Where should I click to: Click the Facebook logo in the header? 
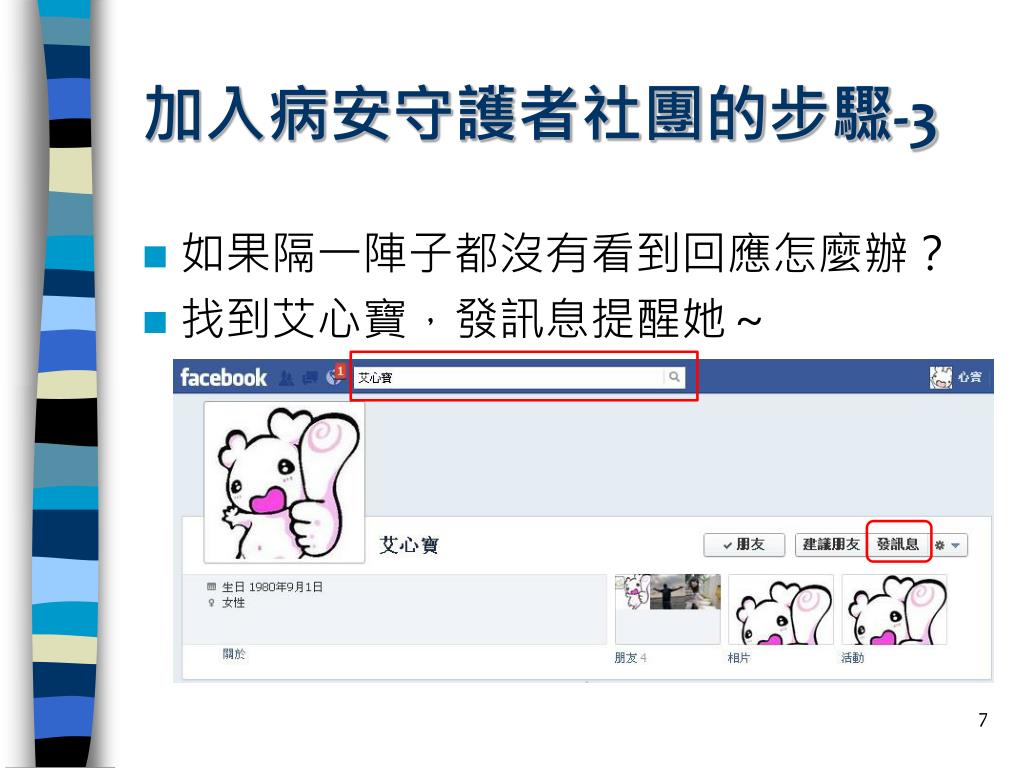tap(223, 377)
